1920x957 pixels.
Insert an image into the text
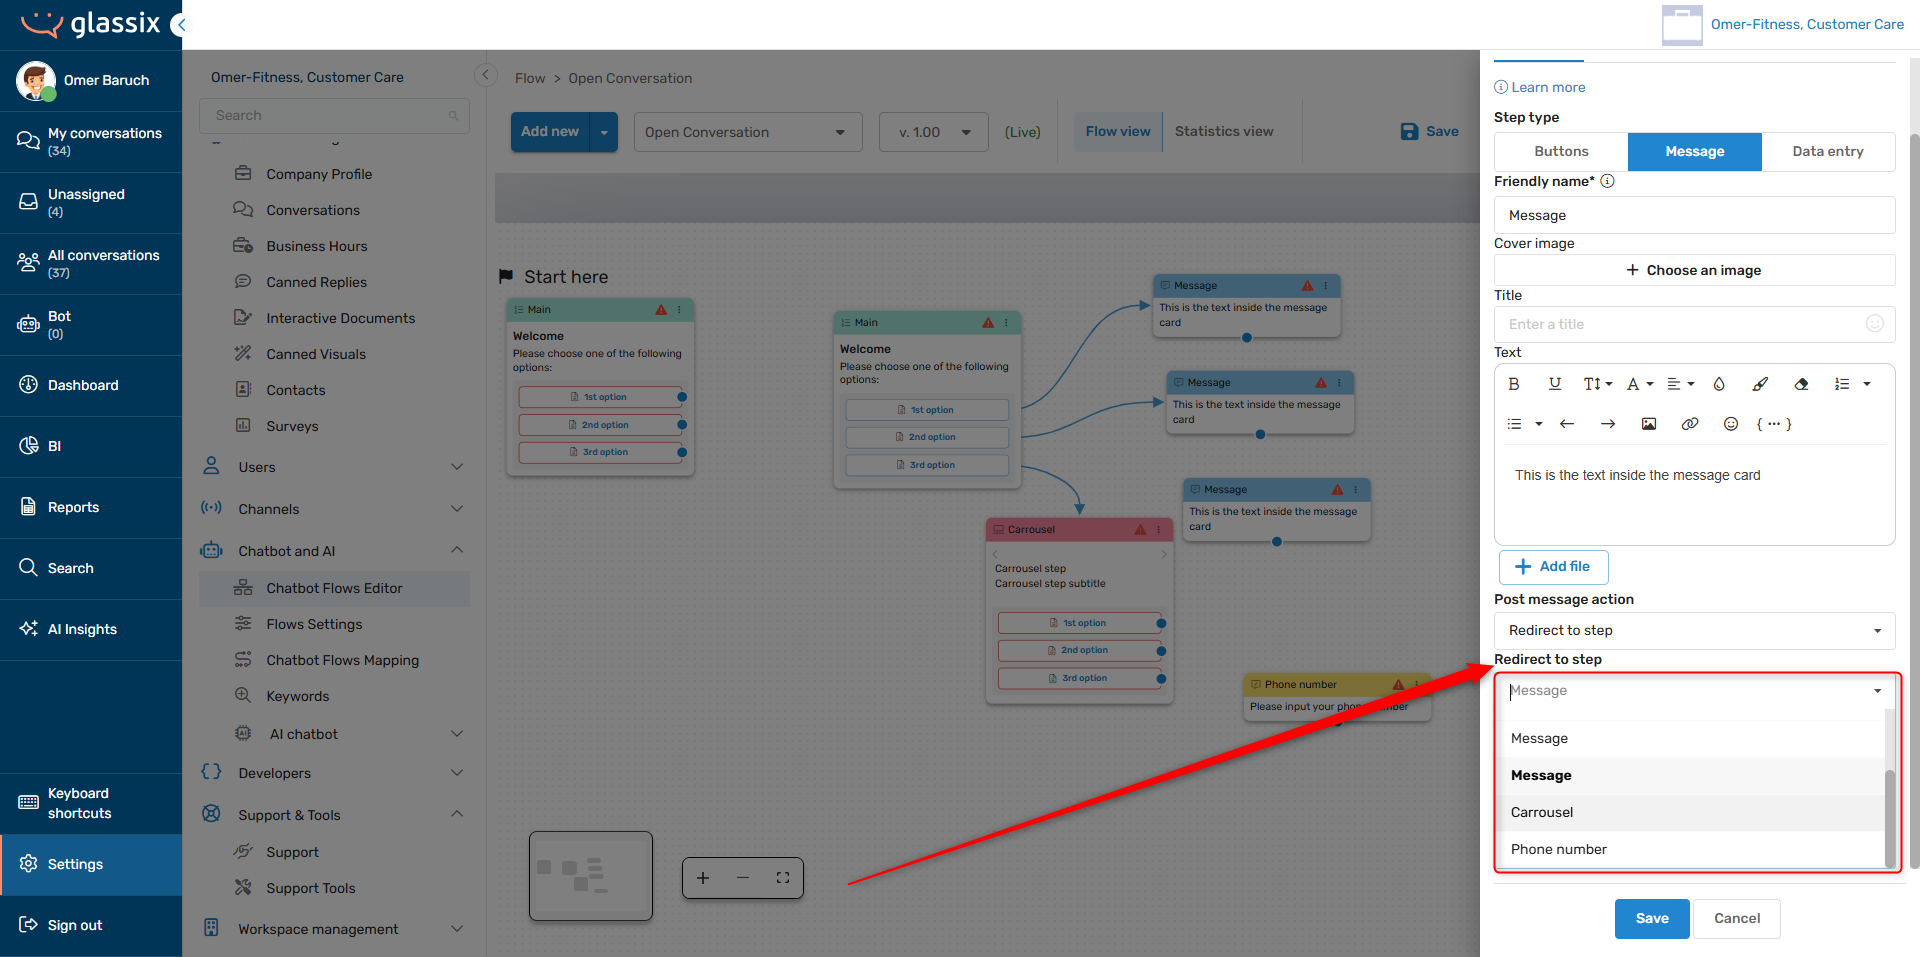coord(1649,424)
